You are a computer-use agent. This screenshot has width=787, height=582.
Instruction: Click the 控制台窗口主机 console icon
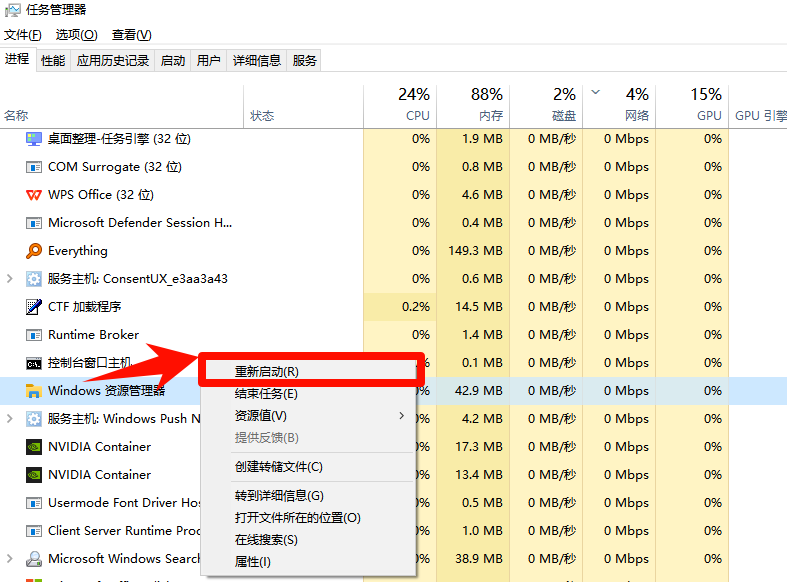tap(34, 363)
